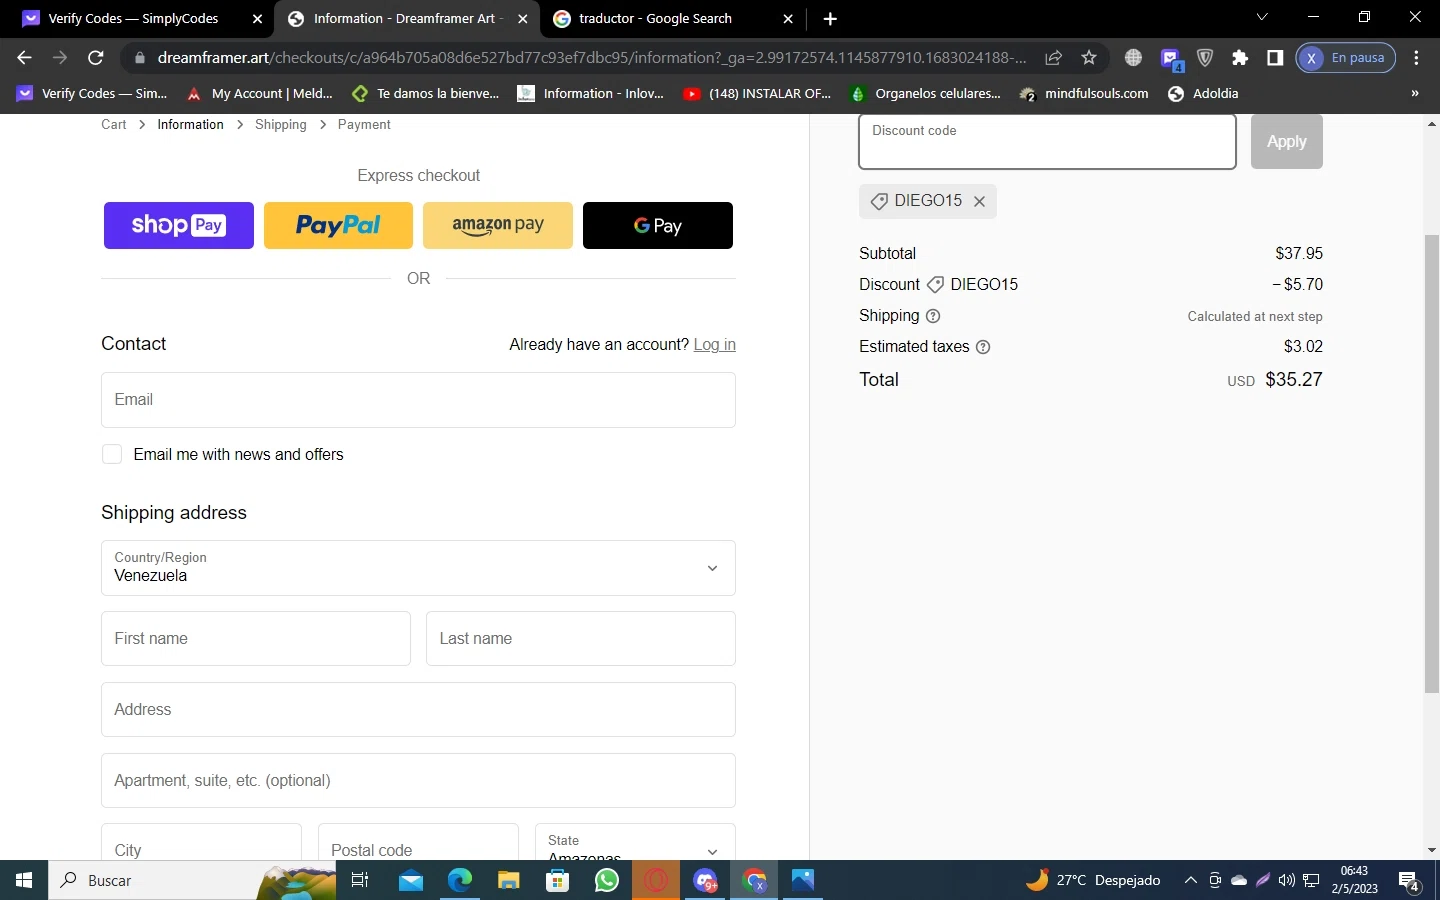1440x900 pixels.
Task: Click the Apply discount button
Action: click(x=1287, y=142)
